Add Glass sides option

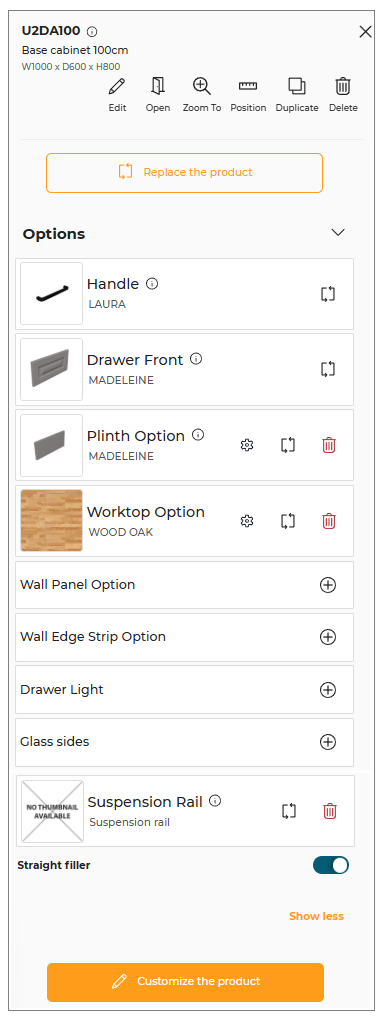[328, 742]
